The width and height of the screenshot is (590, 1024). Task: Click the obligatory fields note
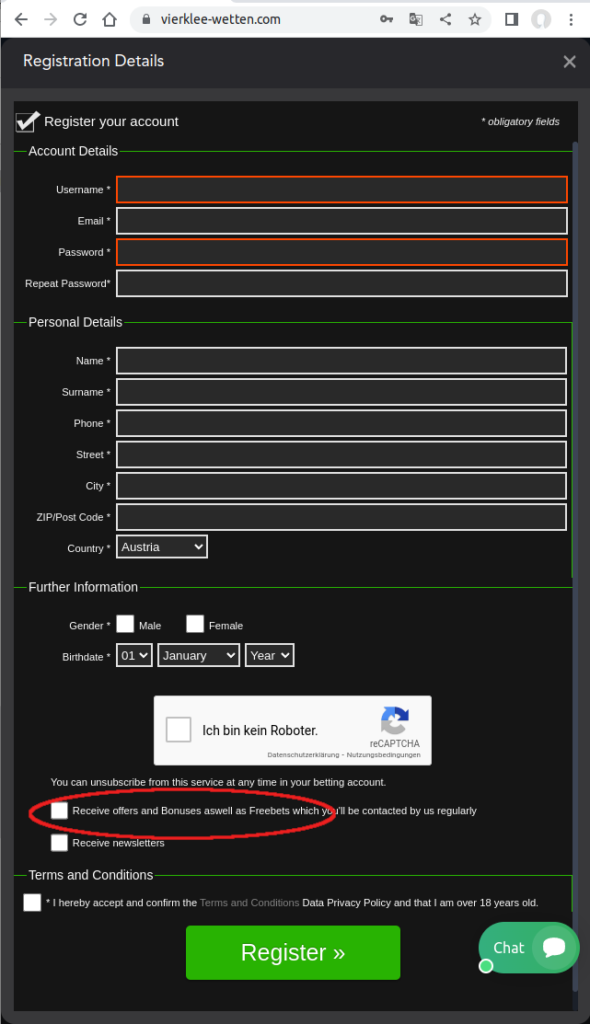[521, 121]
